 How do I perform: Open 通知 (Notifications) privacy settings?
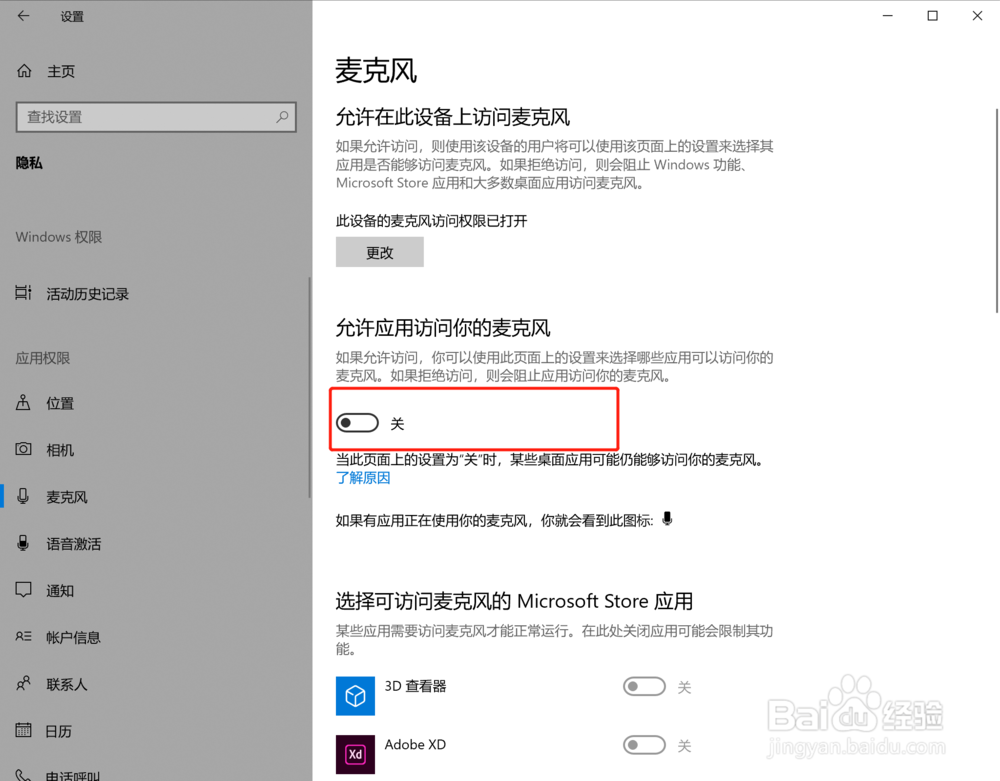point(58,590)
